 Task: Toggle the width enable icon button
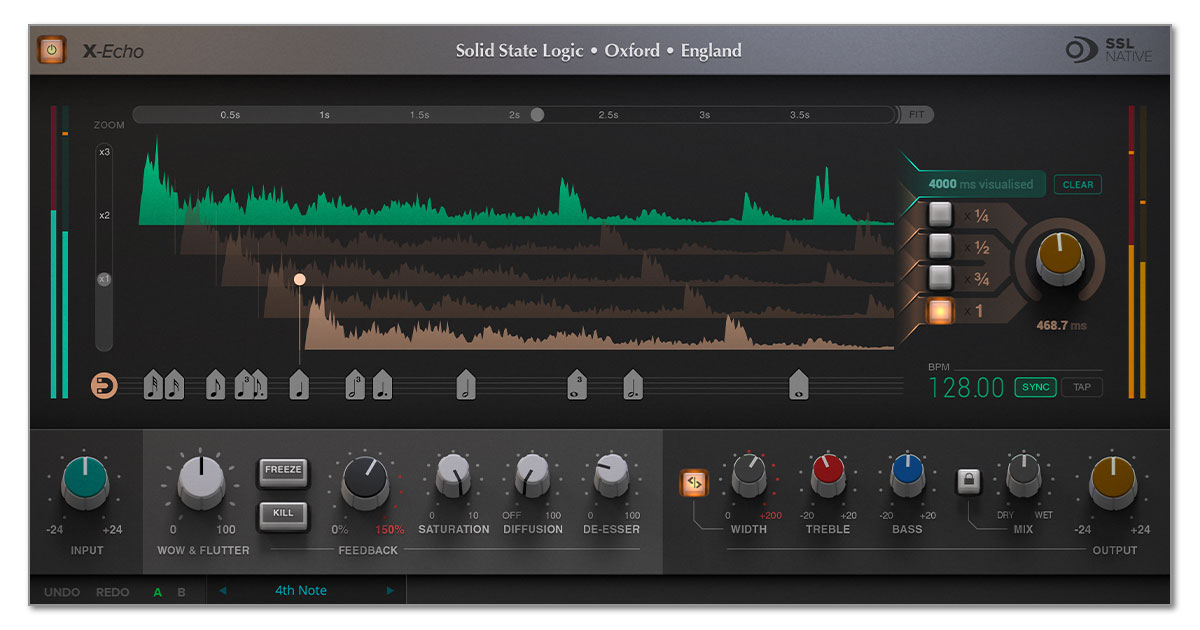tap(693, 483)
